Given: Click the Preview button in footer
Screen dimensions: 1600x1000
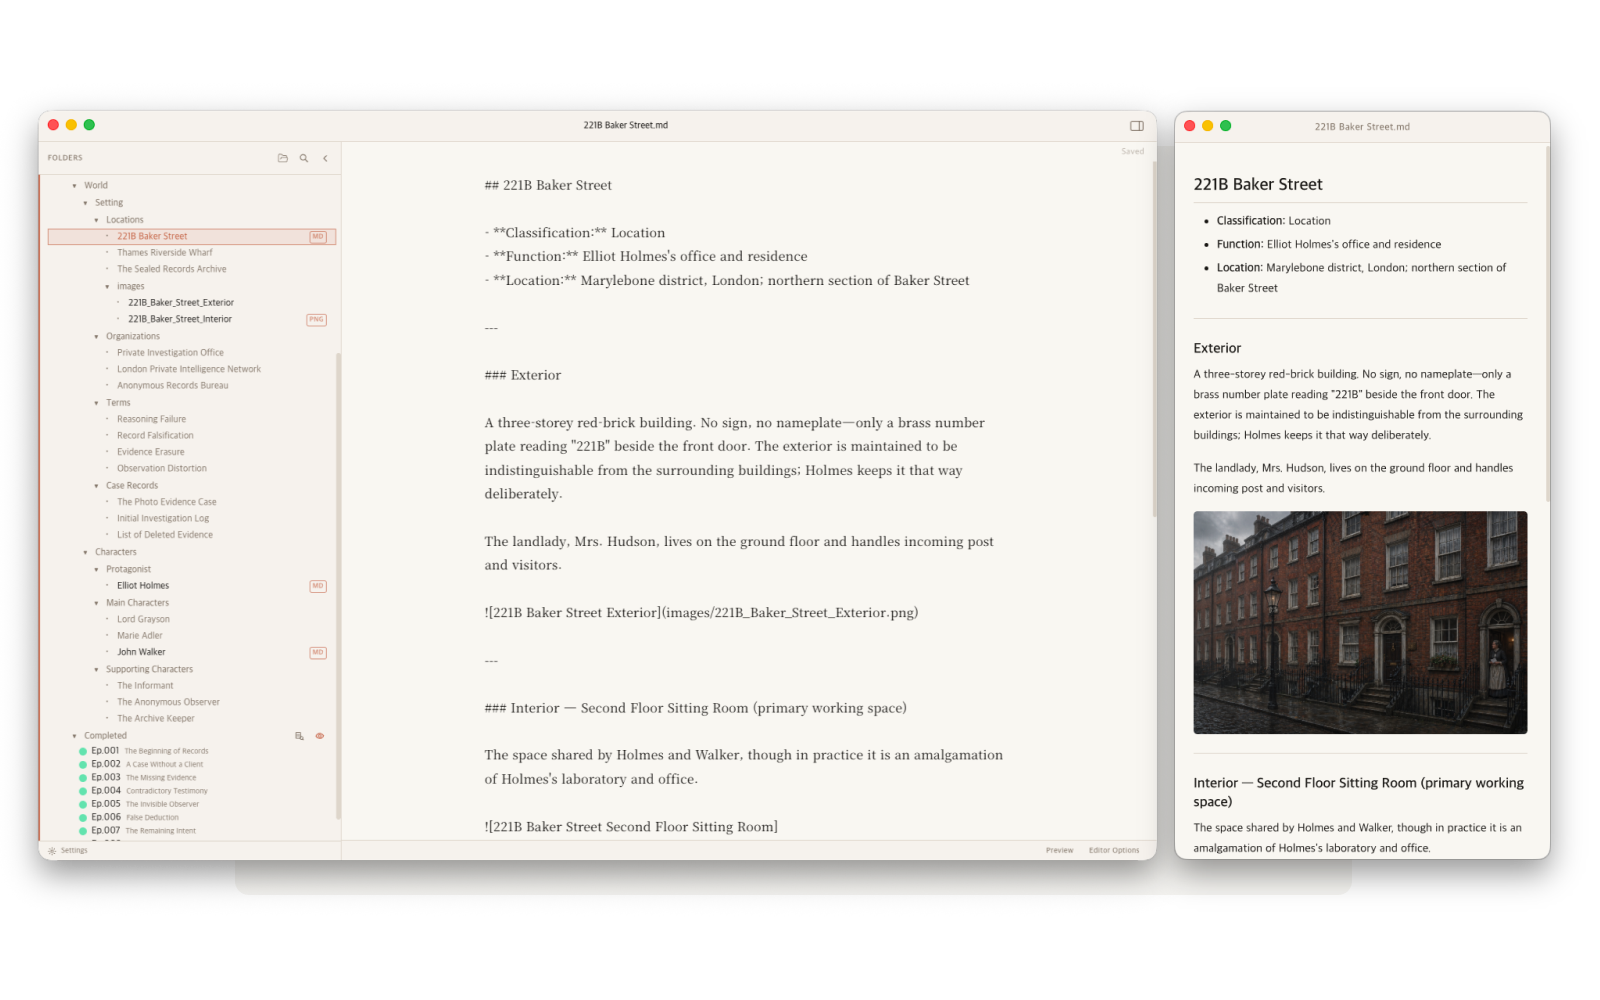Looking at the screenshot, I should tap(1059, 851).
